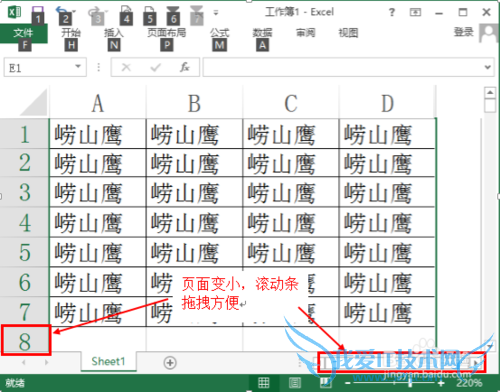Select column D header

tap(387, 103)
